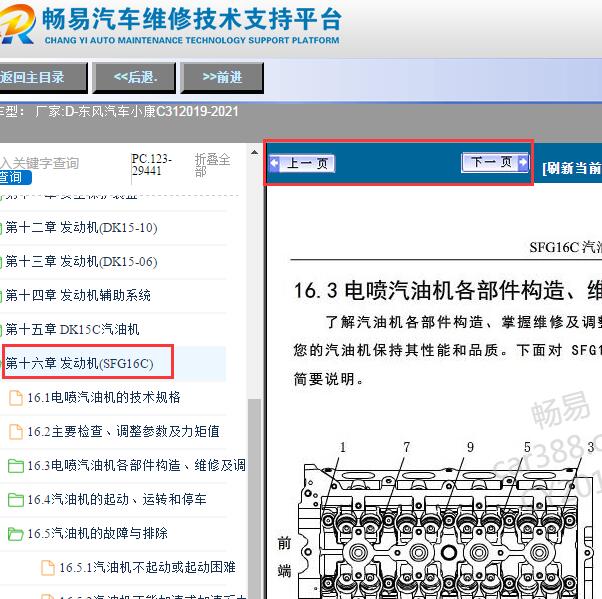
Task: Click the SFG16C page header text
Action: click(565, 247)
